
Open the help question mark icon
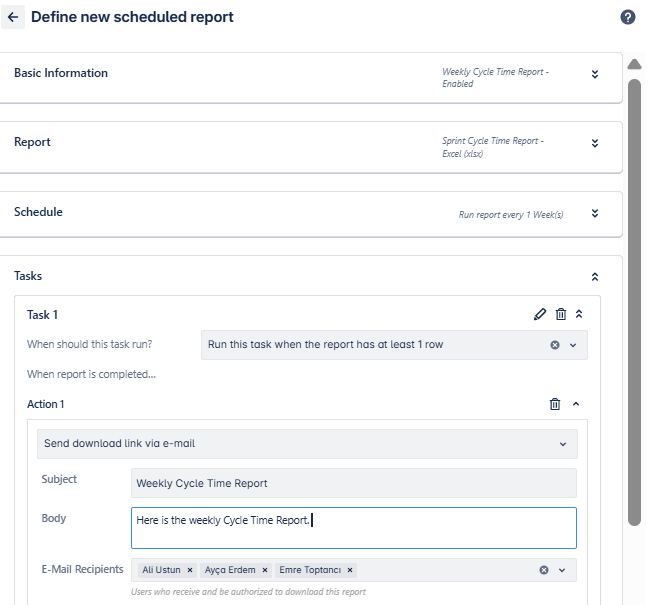627,17
